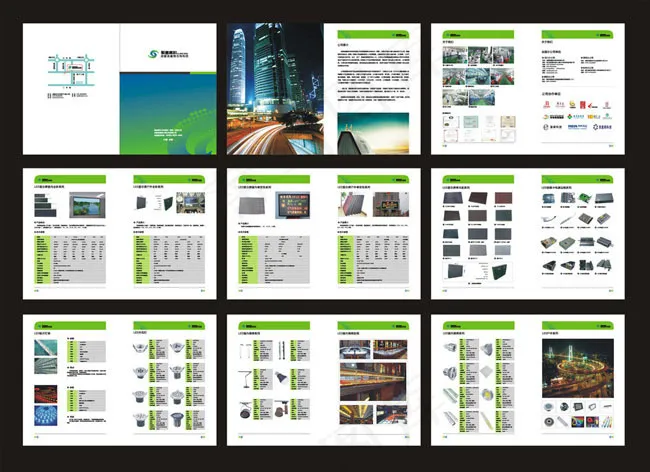The image size is (650, 472).
Task: Select the top-left LED module panel image
Action: click(448, 199)
